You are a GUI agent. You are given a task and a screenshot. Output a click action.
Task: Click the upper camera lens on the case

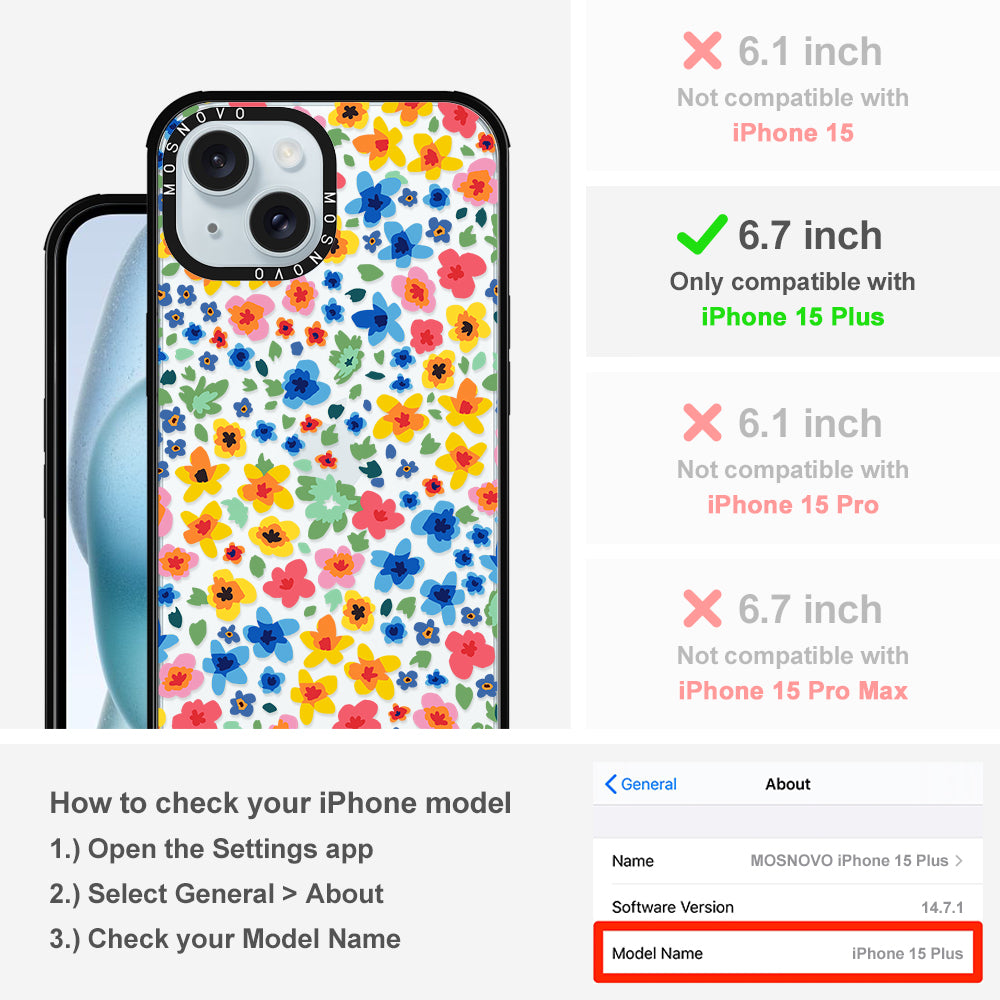pos(218,160)
